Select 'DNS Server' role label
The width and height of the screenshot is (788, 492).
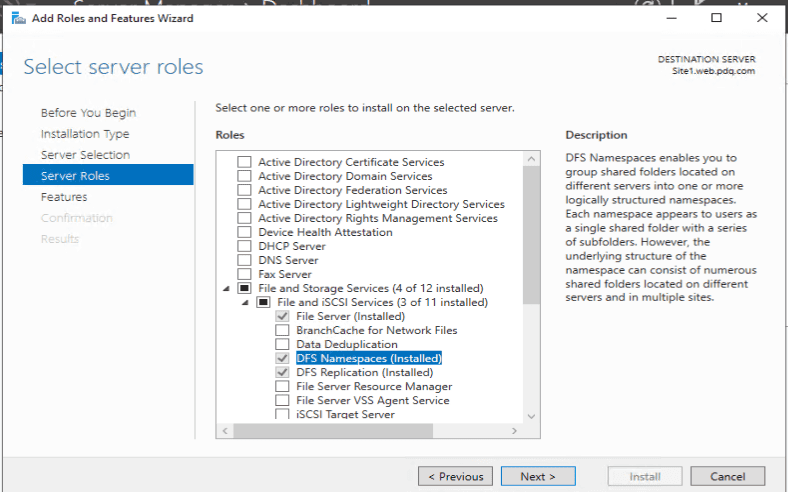point(288,260)
